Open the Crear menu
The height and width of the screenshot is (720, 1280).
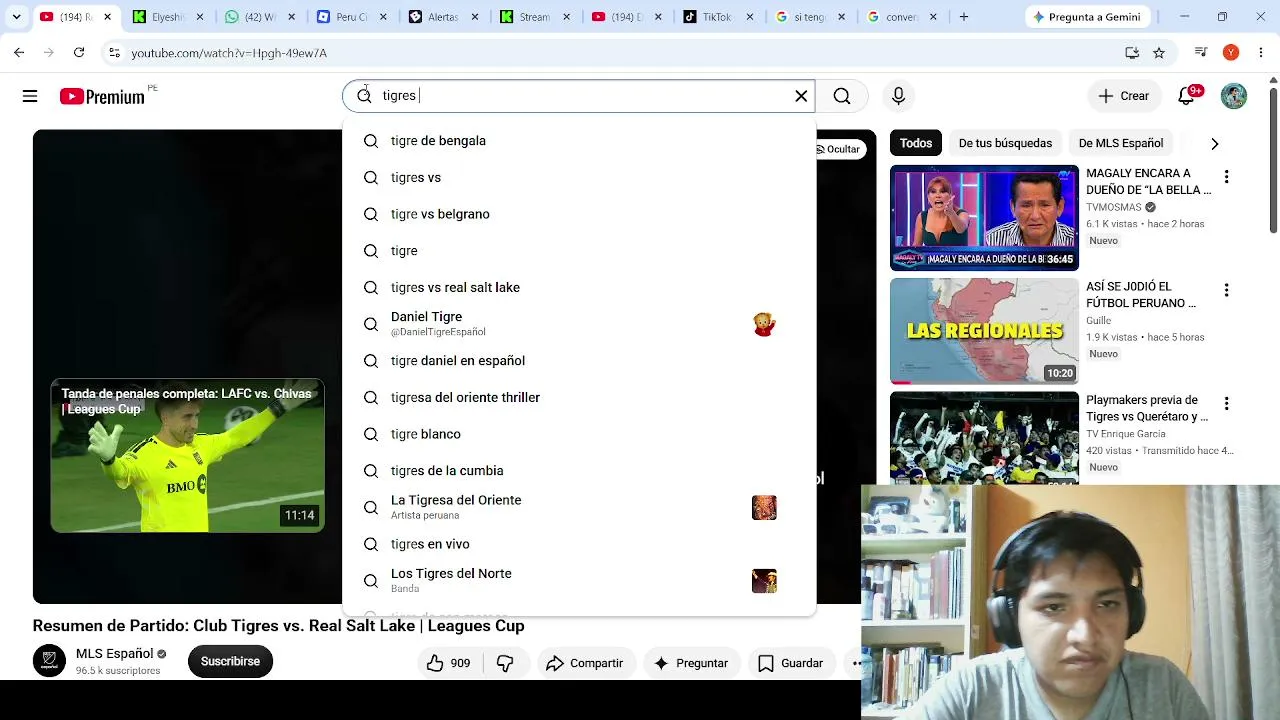pos(1124,96)
